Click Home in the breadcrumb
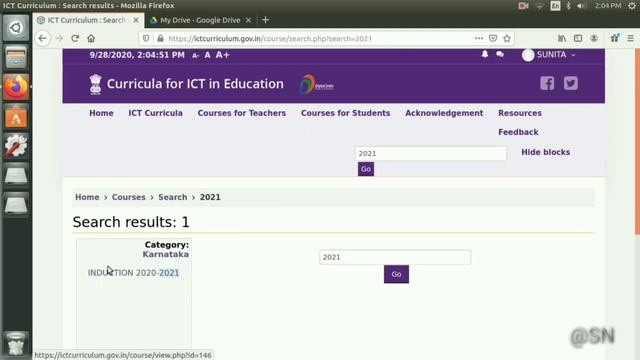Image resolution: width=640 pixels, height=360 pixels. [x=87, y=197]
